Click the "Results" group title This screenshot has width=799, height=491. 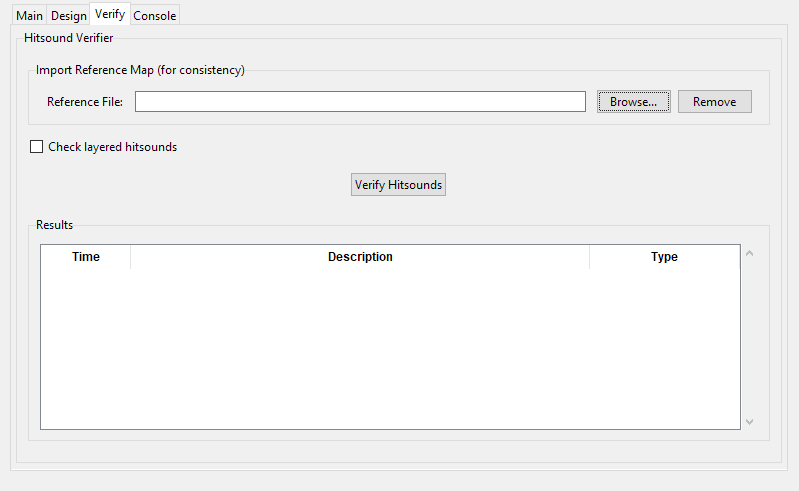click(54, 225)
